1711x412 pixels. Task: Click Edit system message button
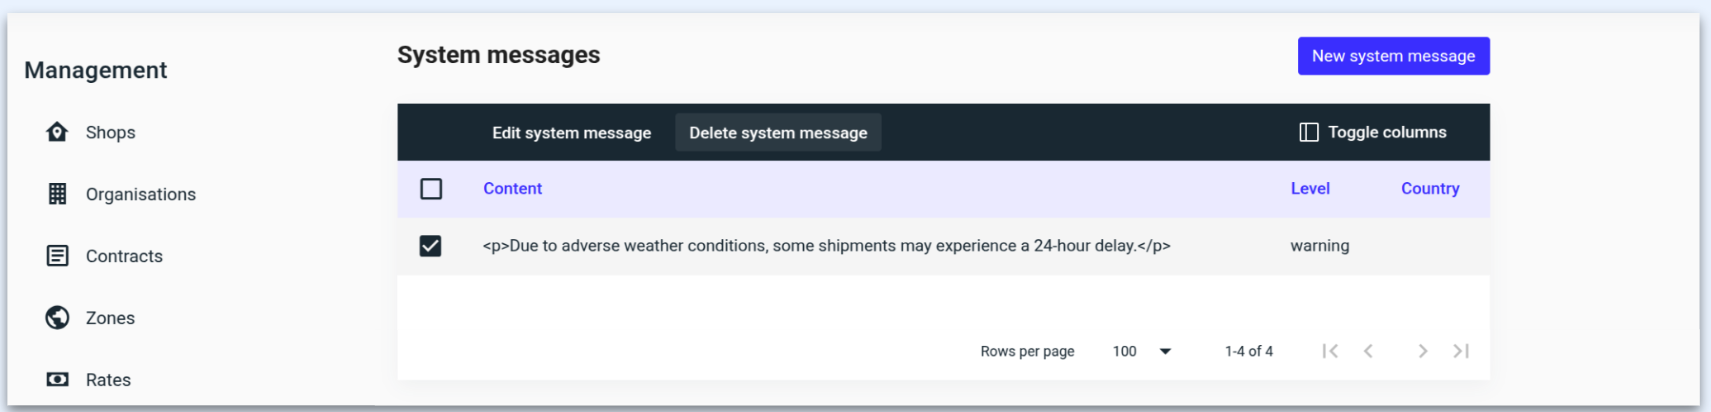[571, 133]
